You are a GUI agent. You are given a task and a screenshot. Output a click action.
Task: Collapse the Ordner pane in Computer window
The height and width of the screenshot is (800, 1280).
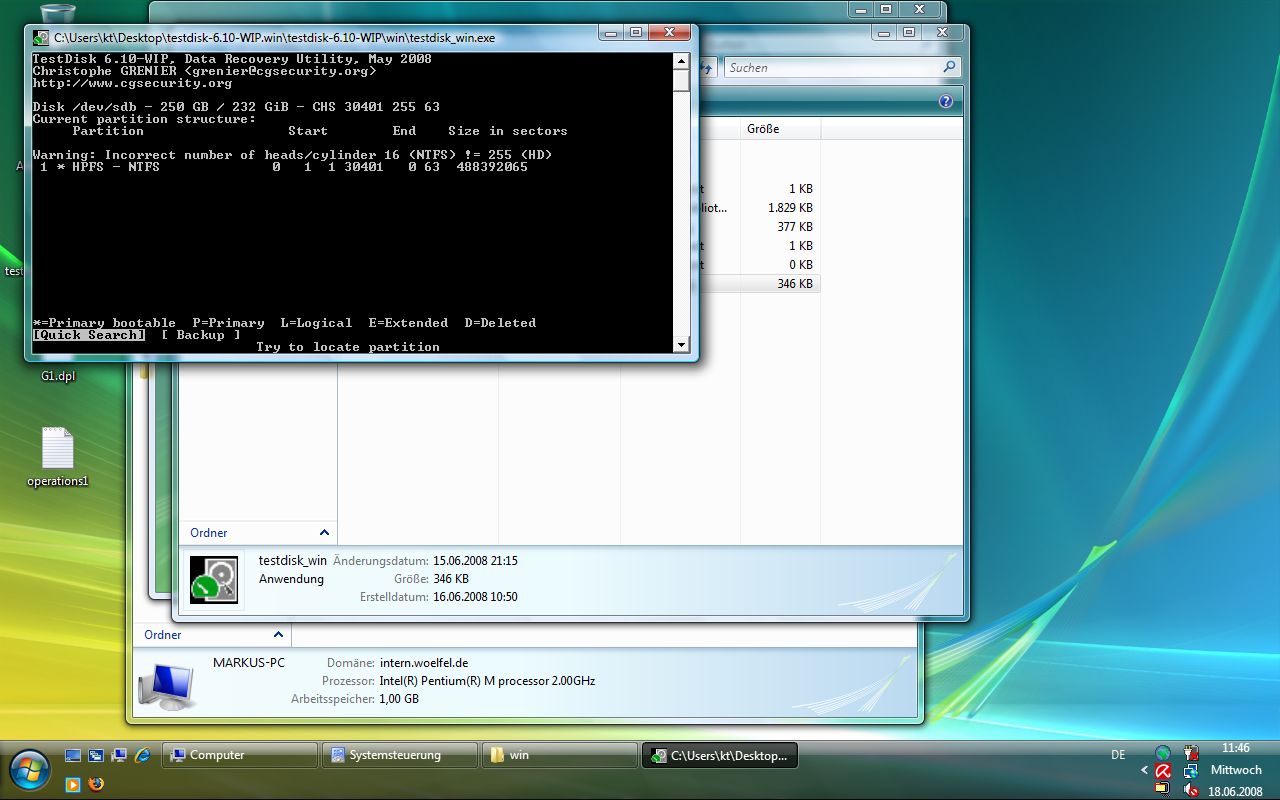[278, 635]
